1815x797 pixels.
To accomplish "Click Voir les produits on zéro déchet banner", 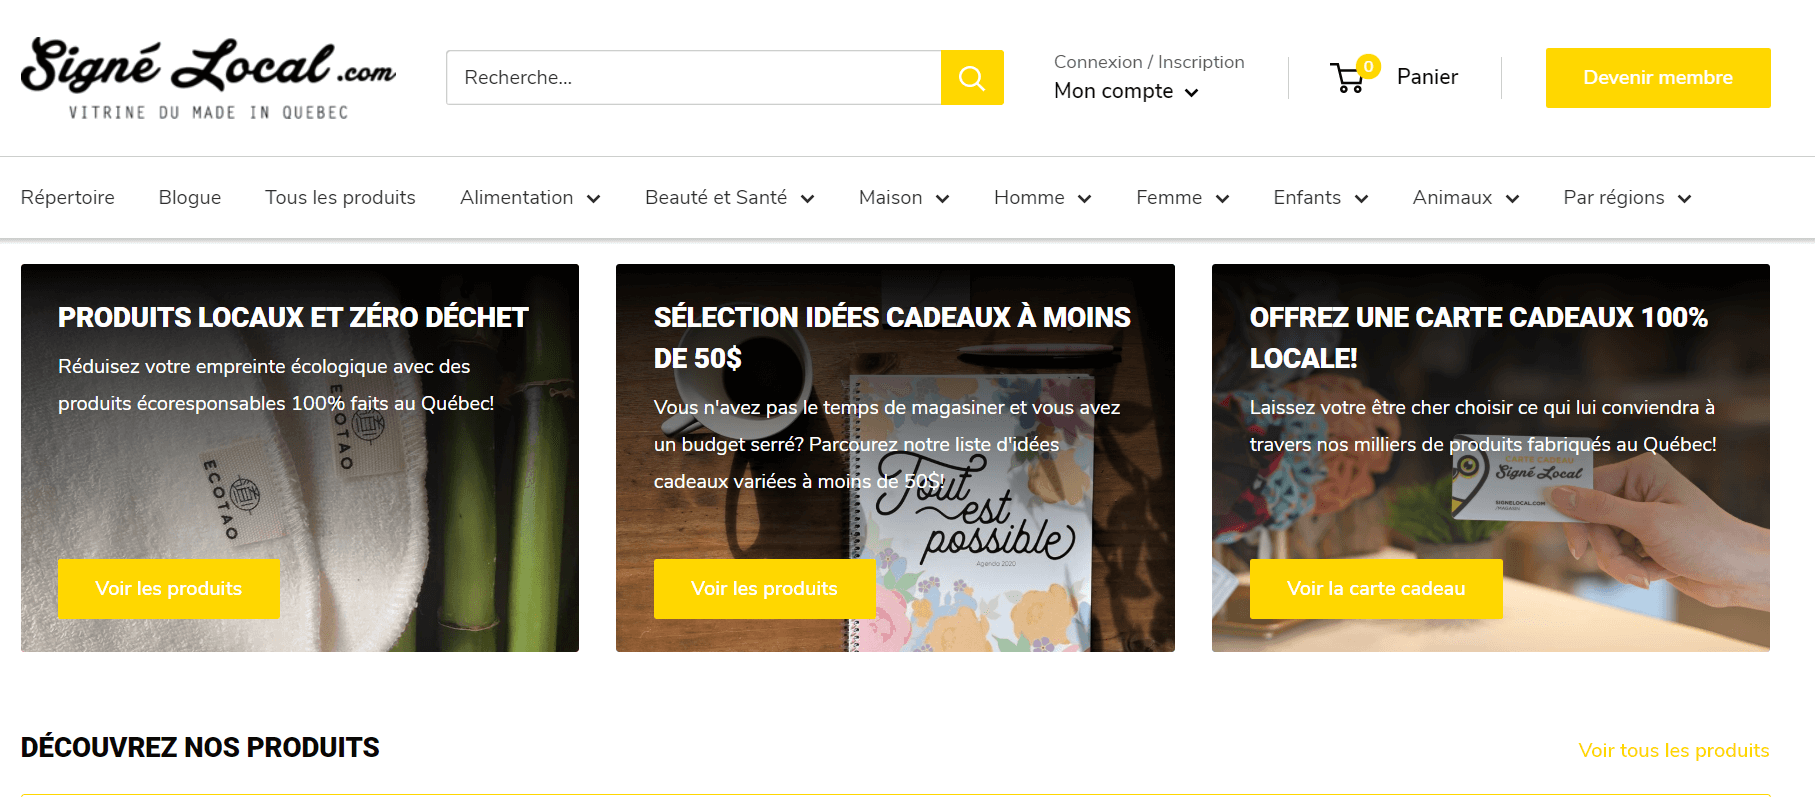I will click(x=168, y=589).
